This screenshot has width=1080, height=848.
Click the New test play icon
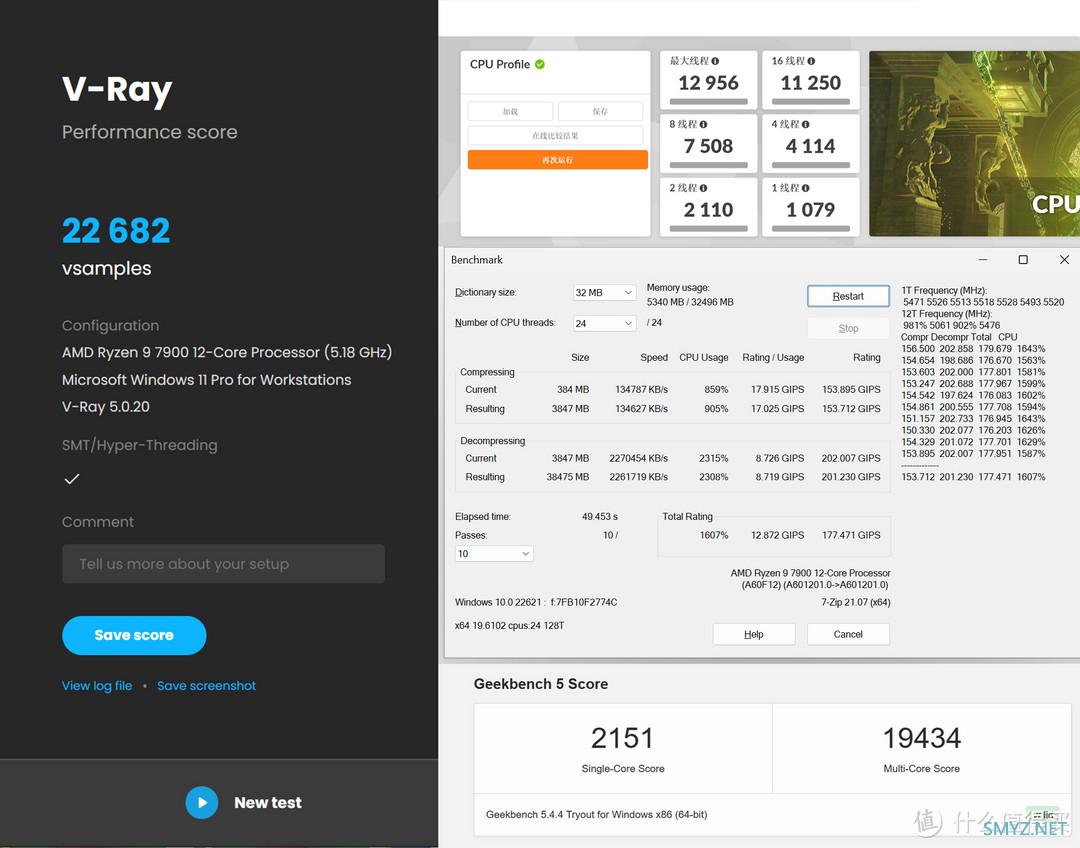pos(202,803)
